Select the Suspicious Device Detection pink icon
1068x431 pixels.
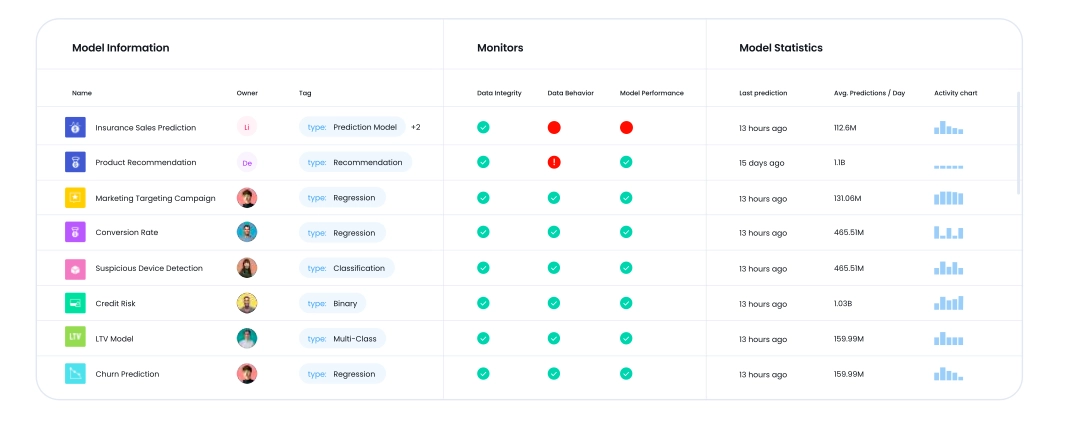tap(75, 268)
